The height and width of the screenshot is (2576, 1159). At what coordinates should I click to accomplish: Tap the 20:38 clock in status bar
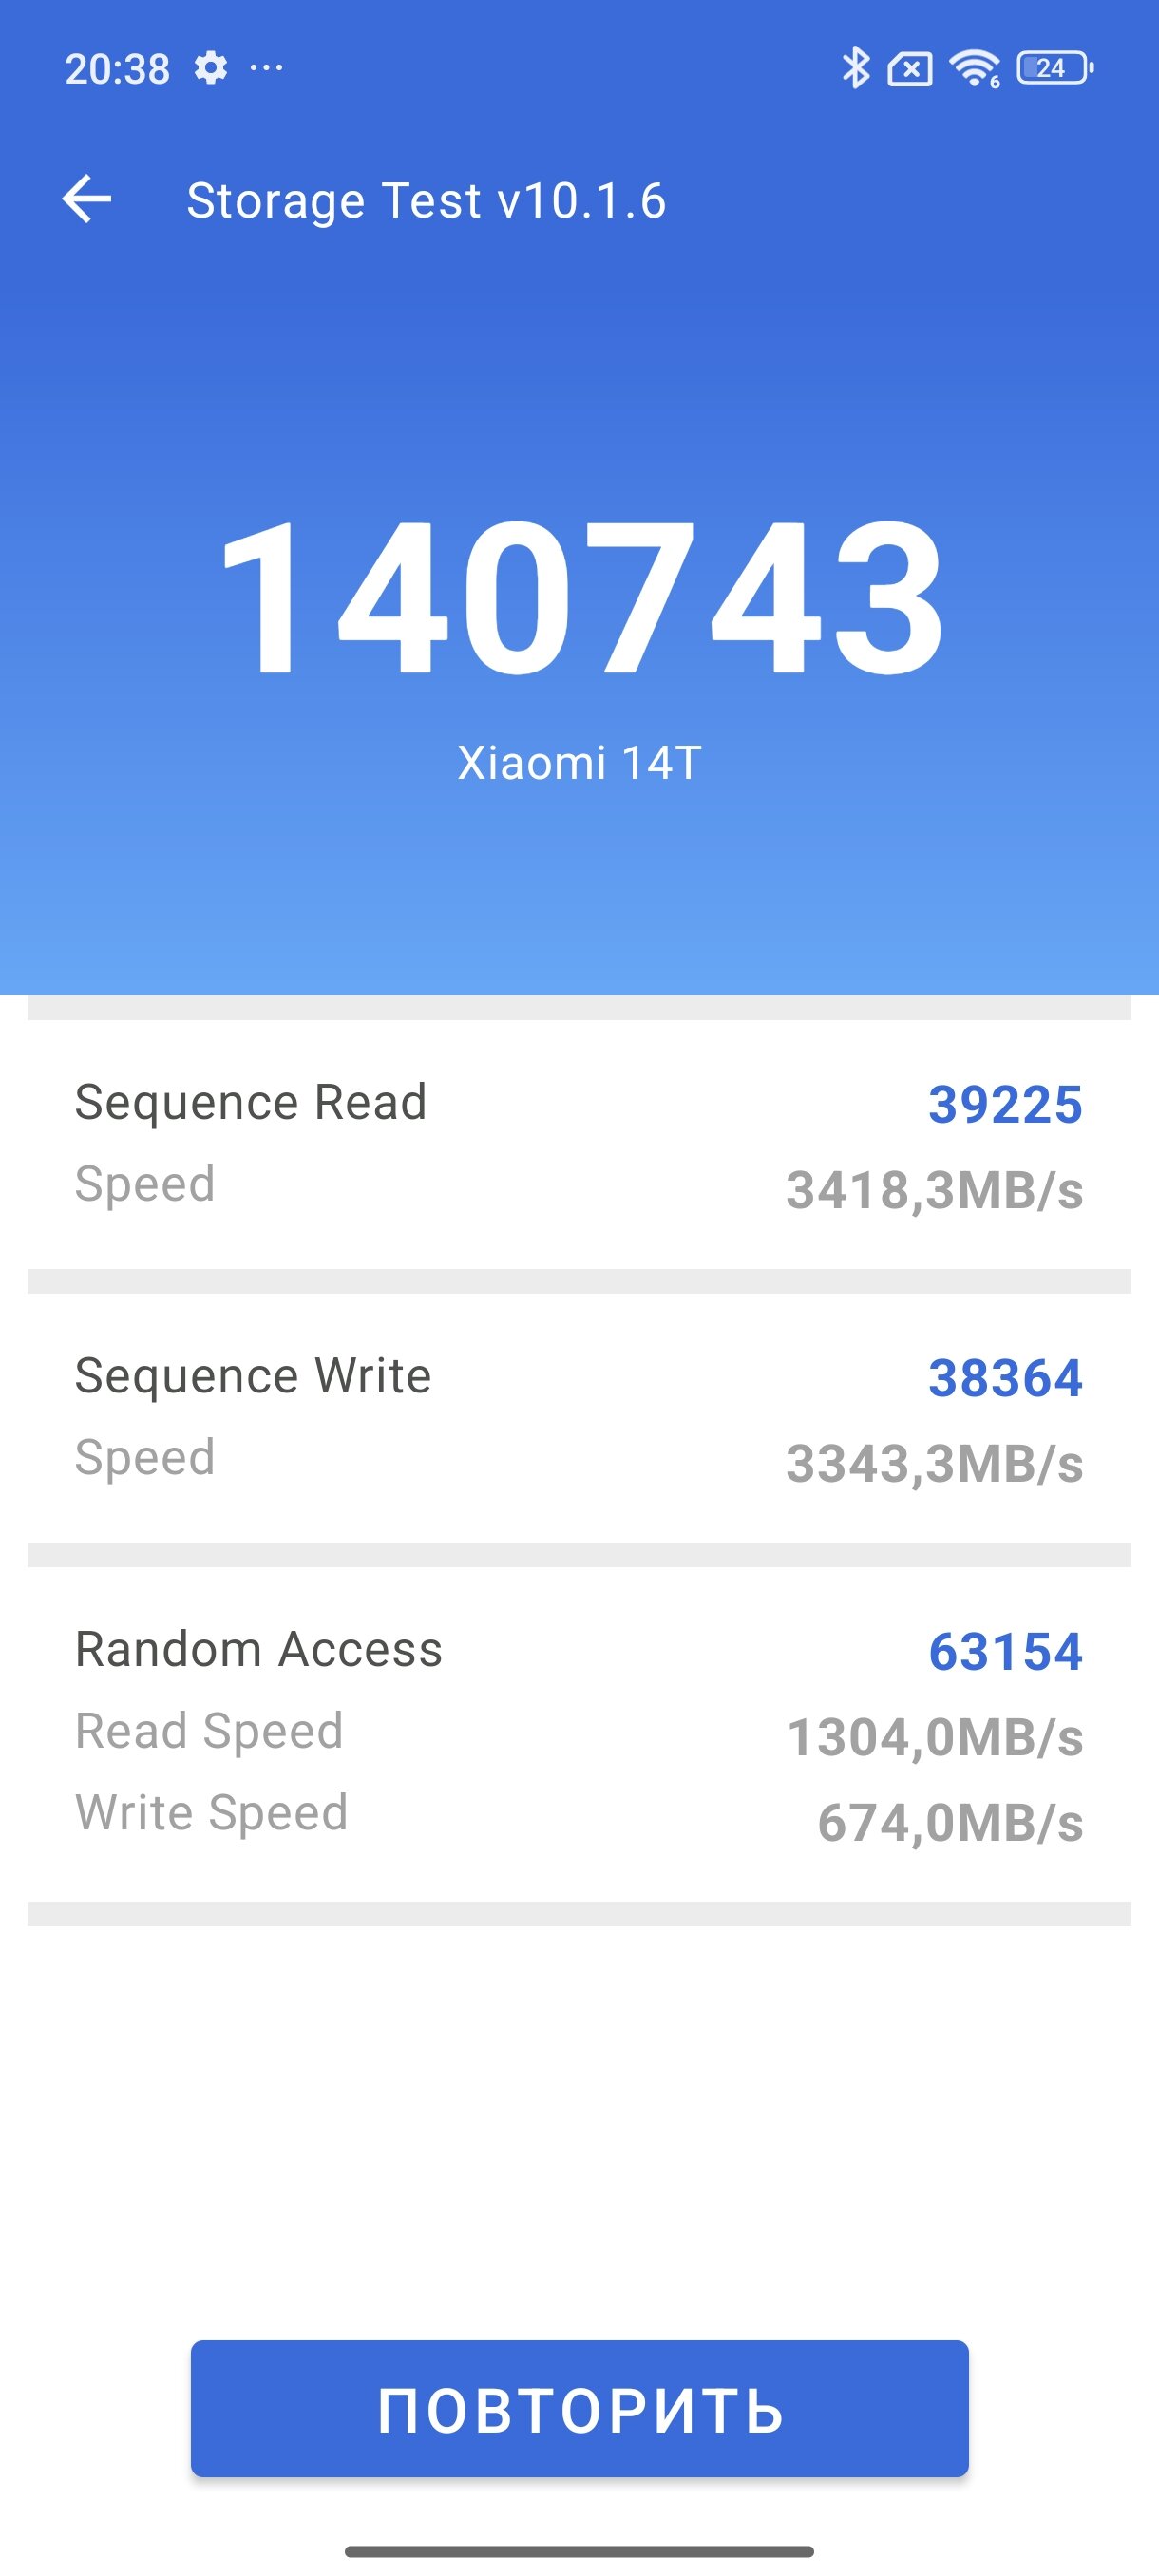click(x=117, y=69)
